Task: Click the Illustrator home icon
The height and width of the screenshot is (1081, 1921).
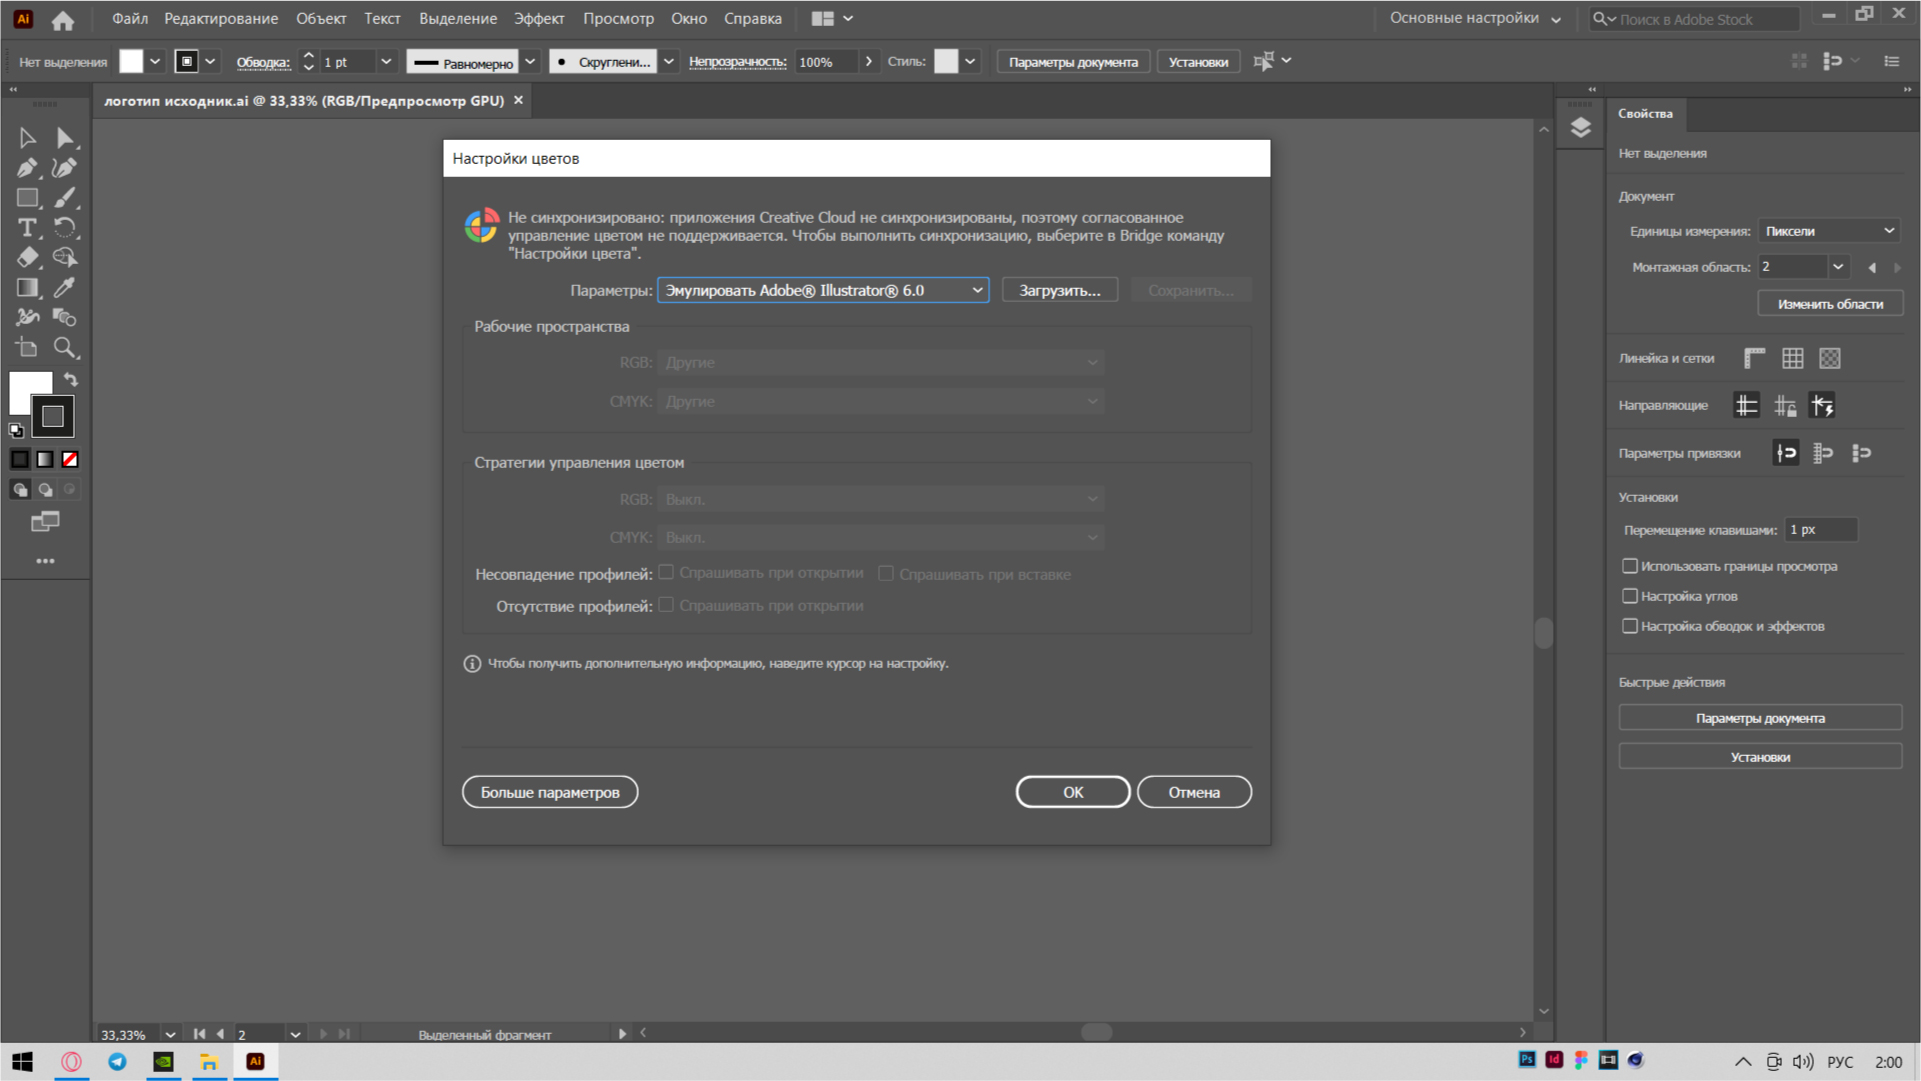Action: 63,19
